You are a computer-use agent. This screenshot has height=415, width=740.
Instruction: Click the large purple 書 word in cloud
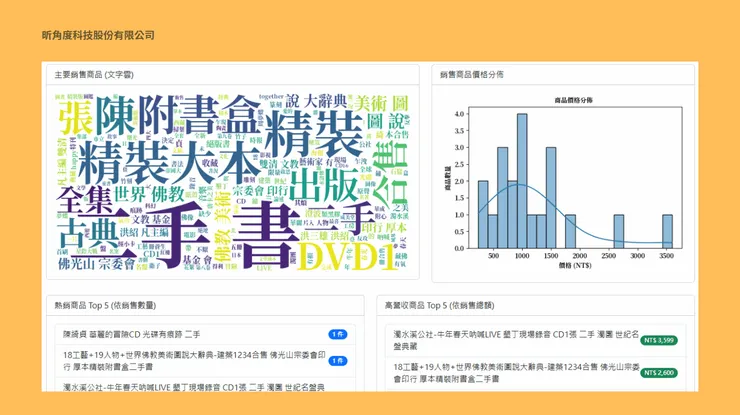266,235
